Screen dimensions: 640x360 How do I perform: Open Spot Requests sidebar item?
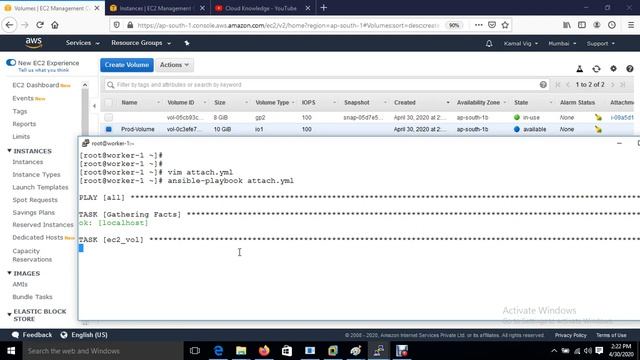tap(35, 200)
